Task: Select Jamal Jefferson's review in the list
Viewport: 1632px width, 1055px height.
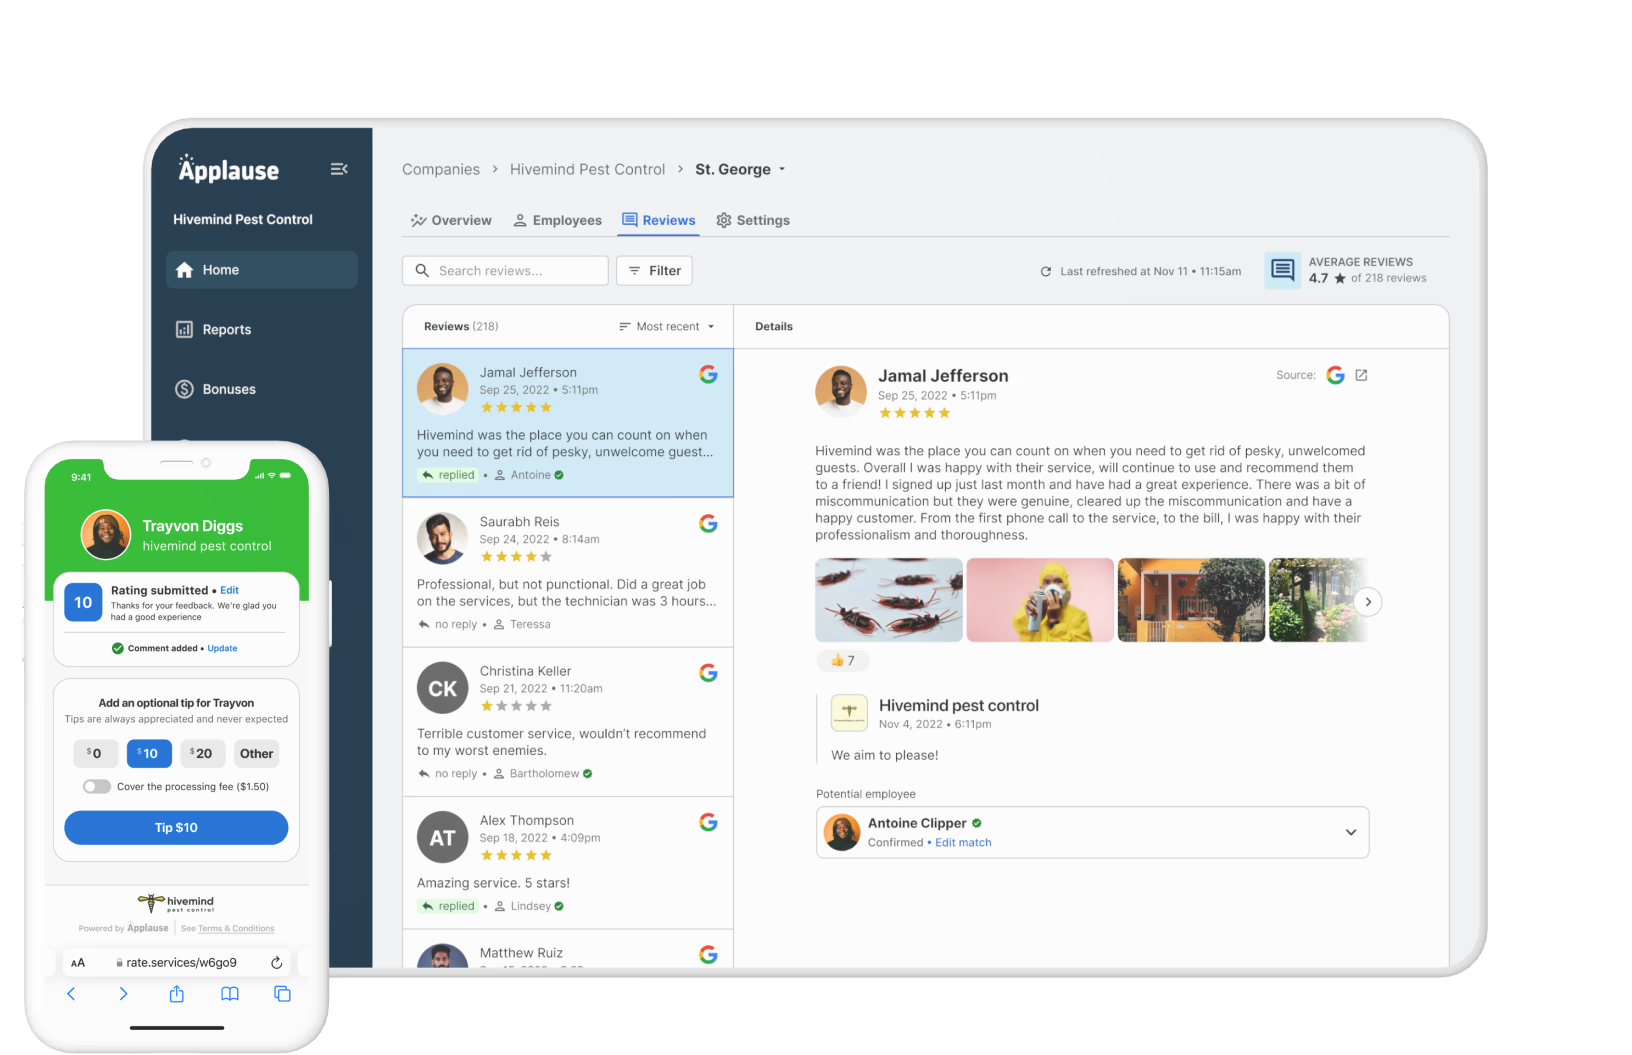Action: coord(568,423)
